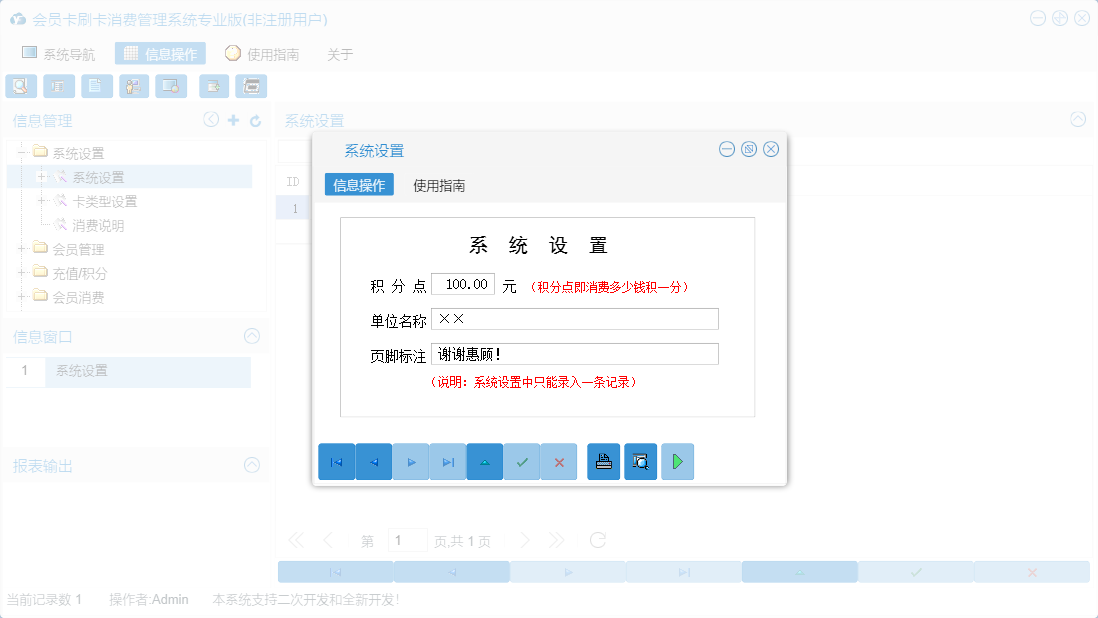Viewport: 1098px width, 618px height.
Task: Open the 关于 menu
Action: 339,54
